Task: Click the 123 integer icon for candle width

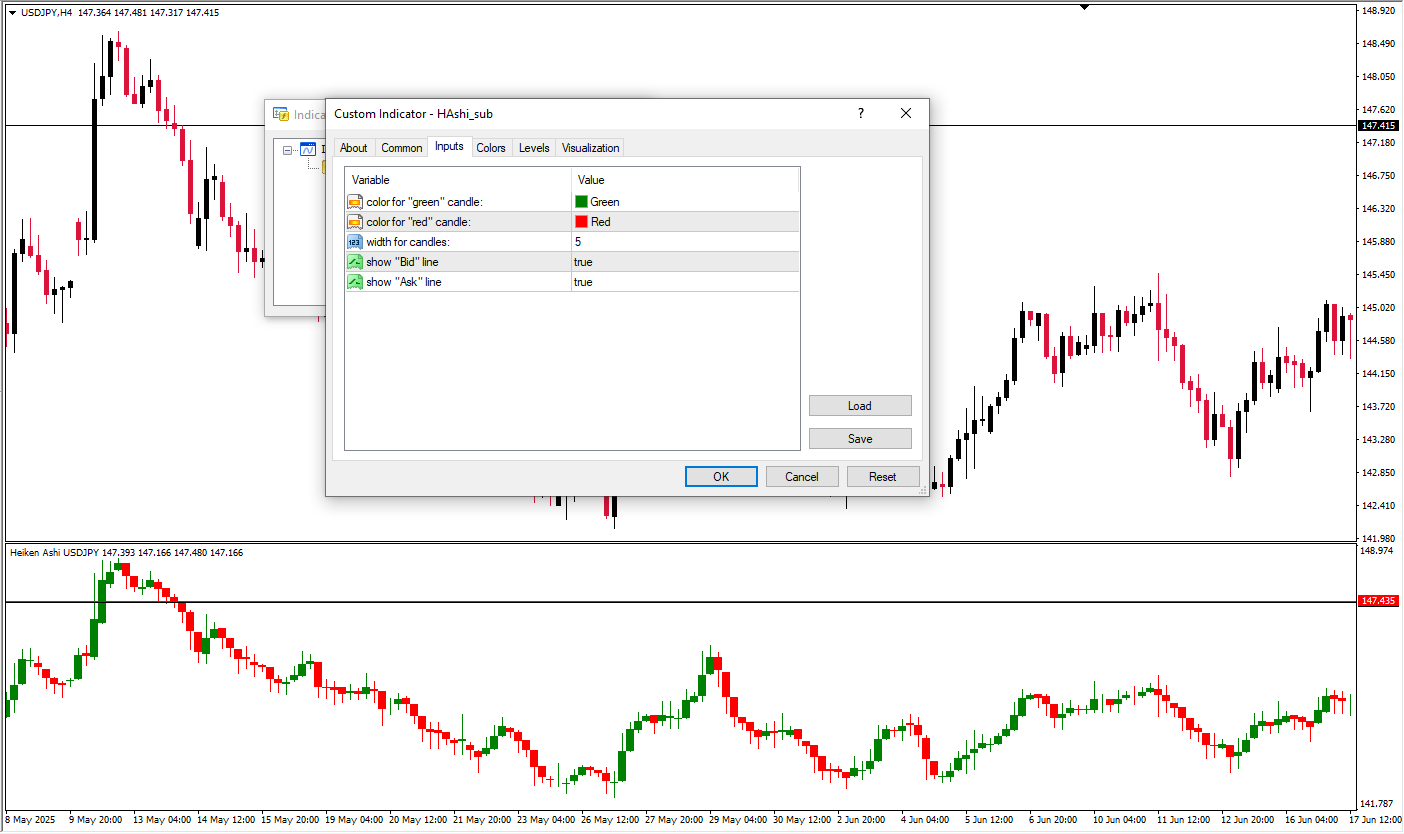Action: [x=355, y=242]
